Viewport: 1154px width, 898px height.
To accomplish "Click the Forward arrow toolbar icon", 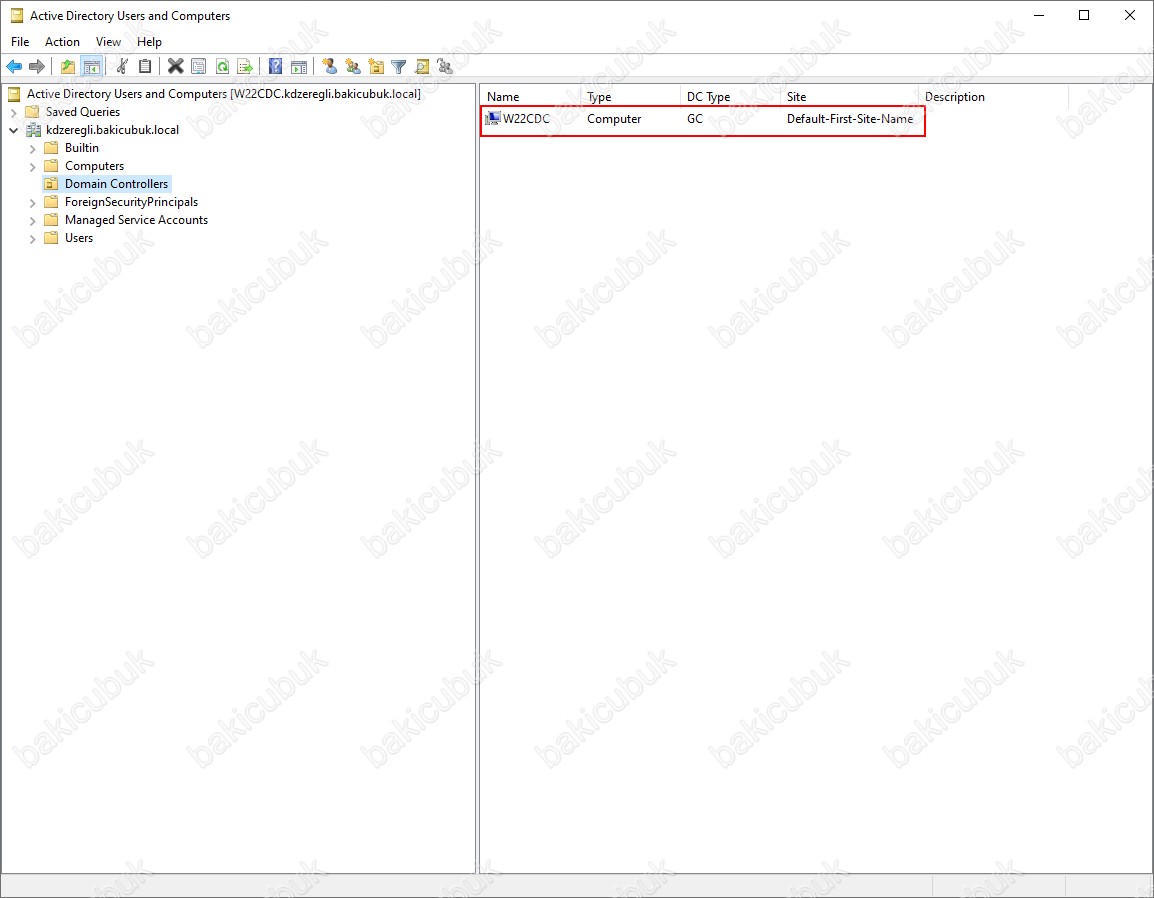I will click(x=37, y=67).
